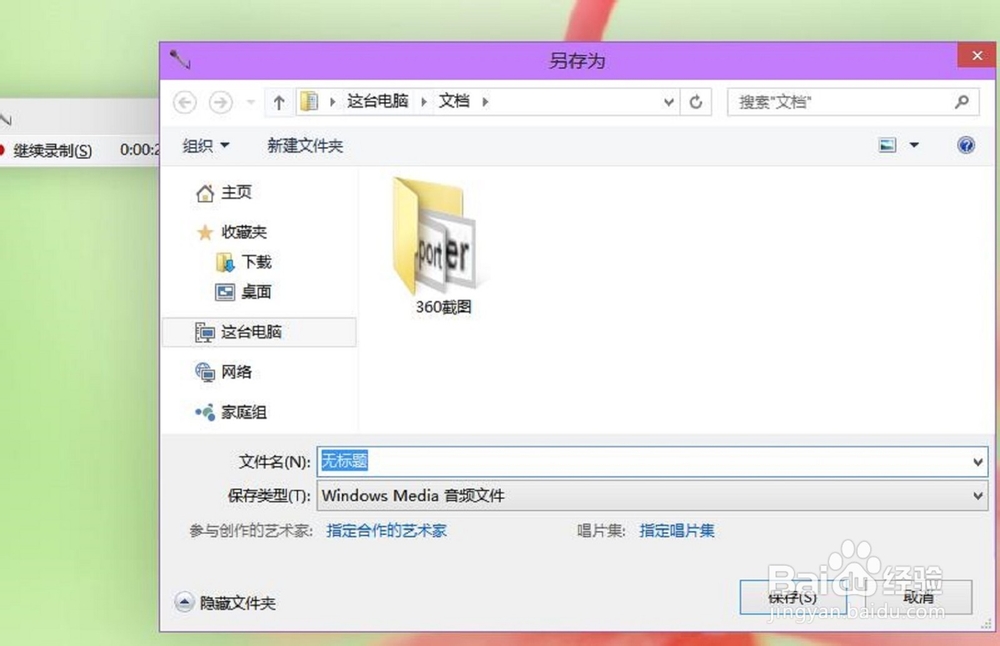Click the microphone icon in title bar
Image resolution: width=1000 pixels, height=646 pixels.
click(180, 60)
